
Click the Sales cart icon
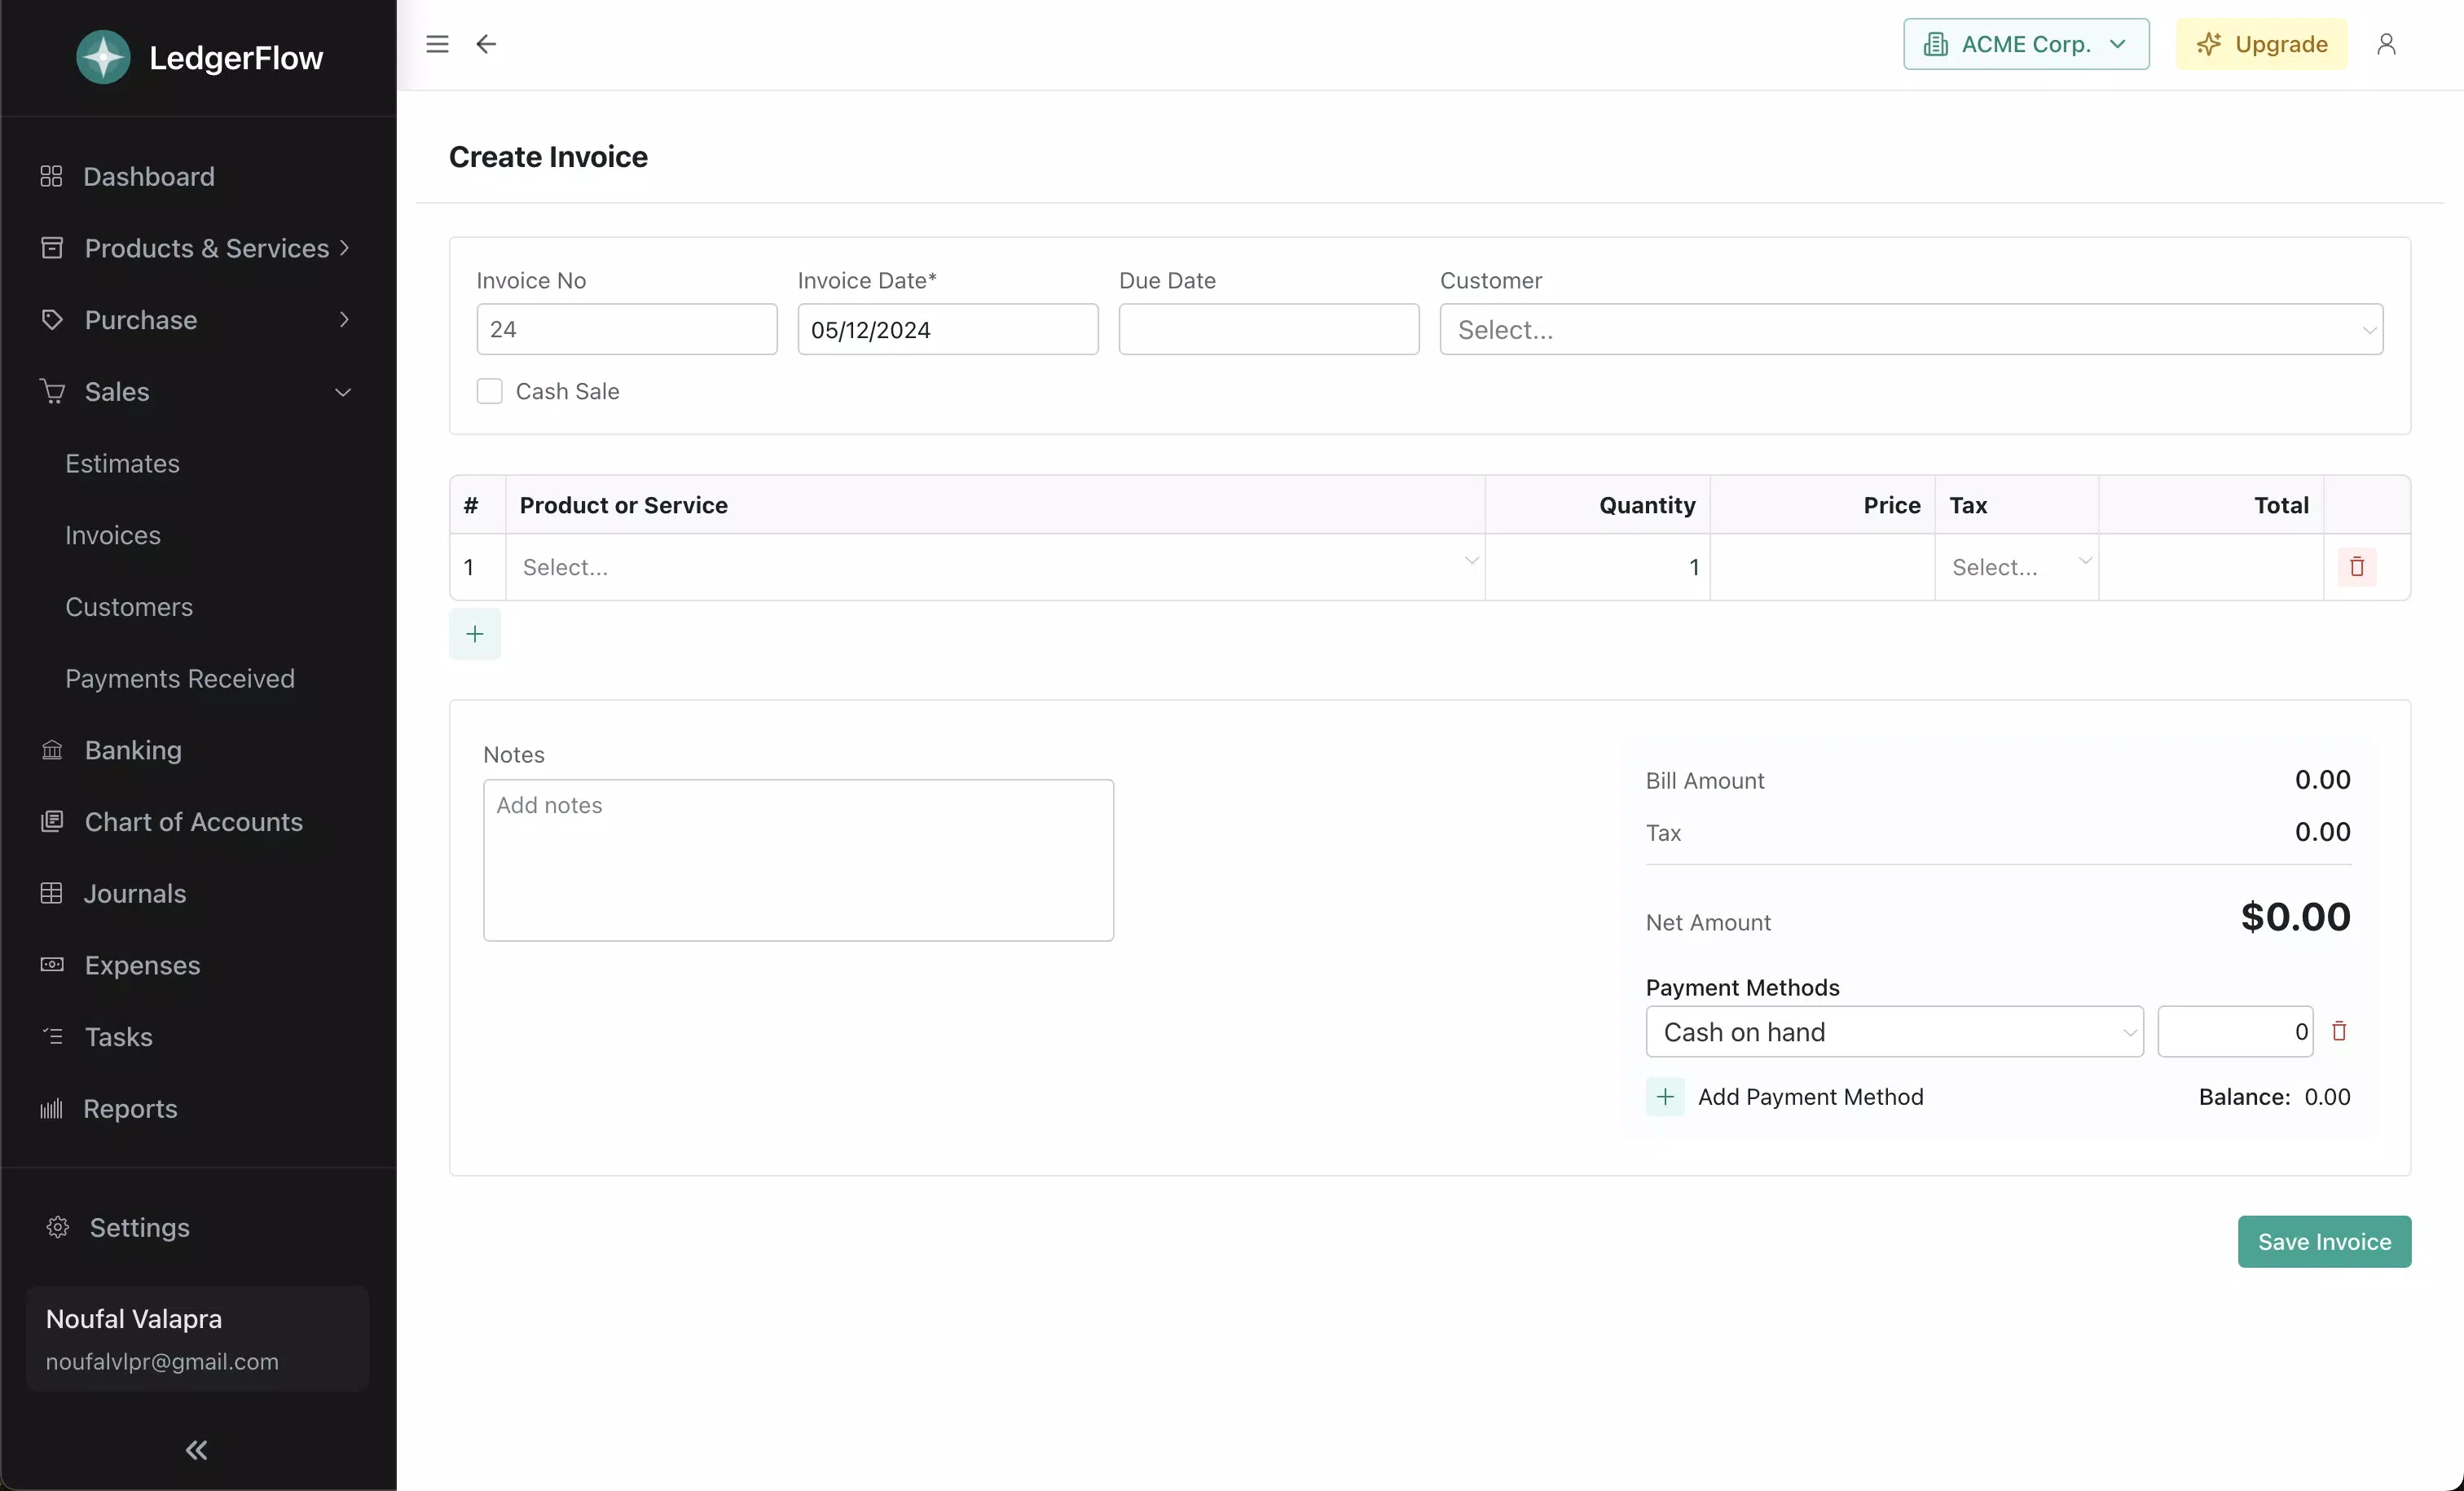tap(52, 391)
